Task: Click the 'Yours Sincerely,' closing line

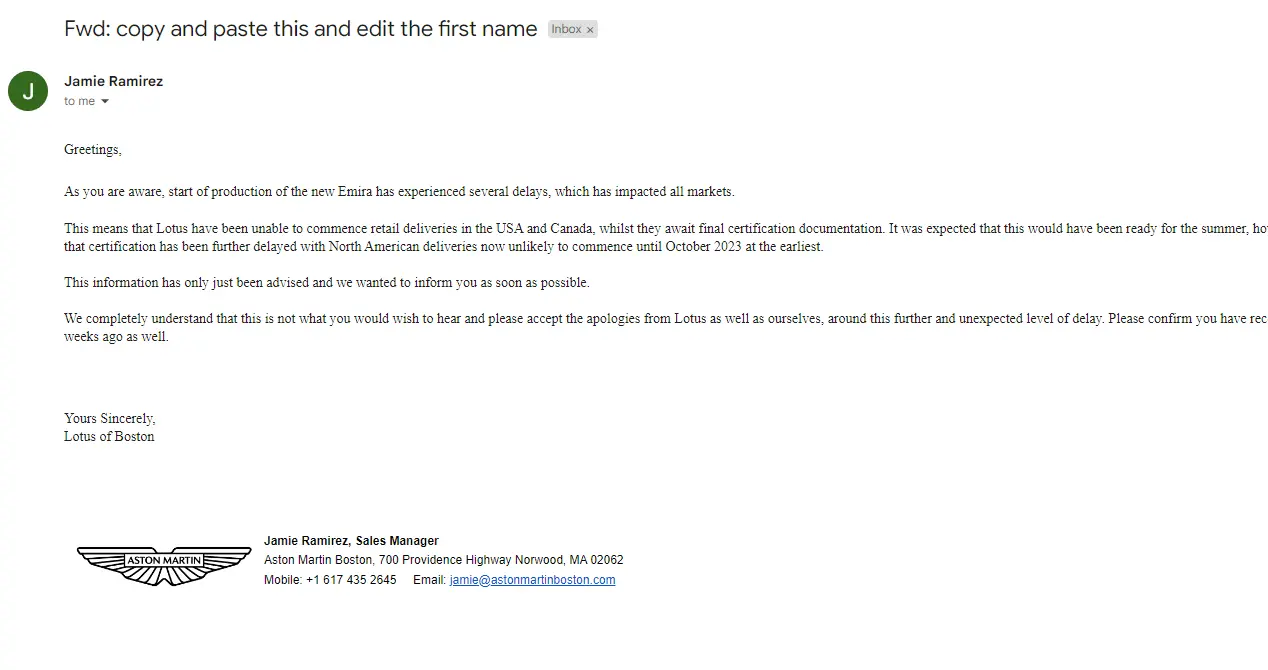Action: (110, 419)
